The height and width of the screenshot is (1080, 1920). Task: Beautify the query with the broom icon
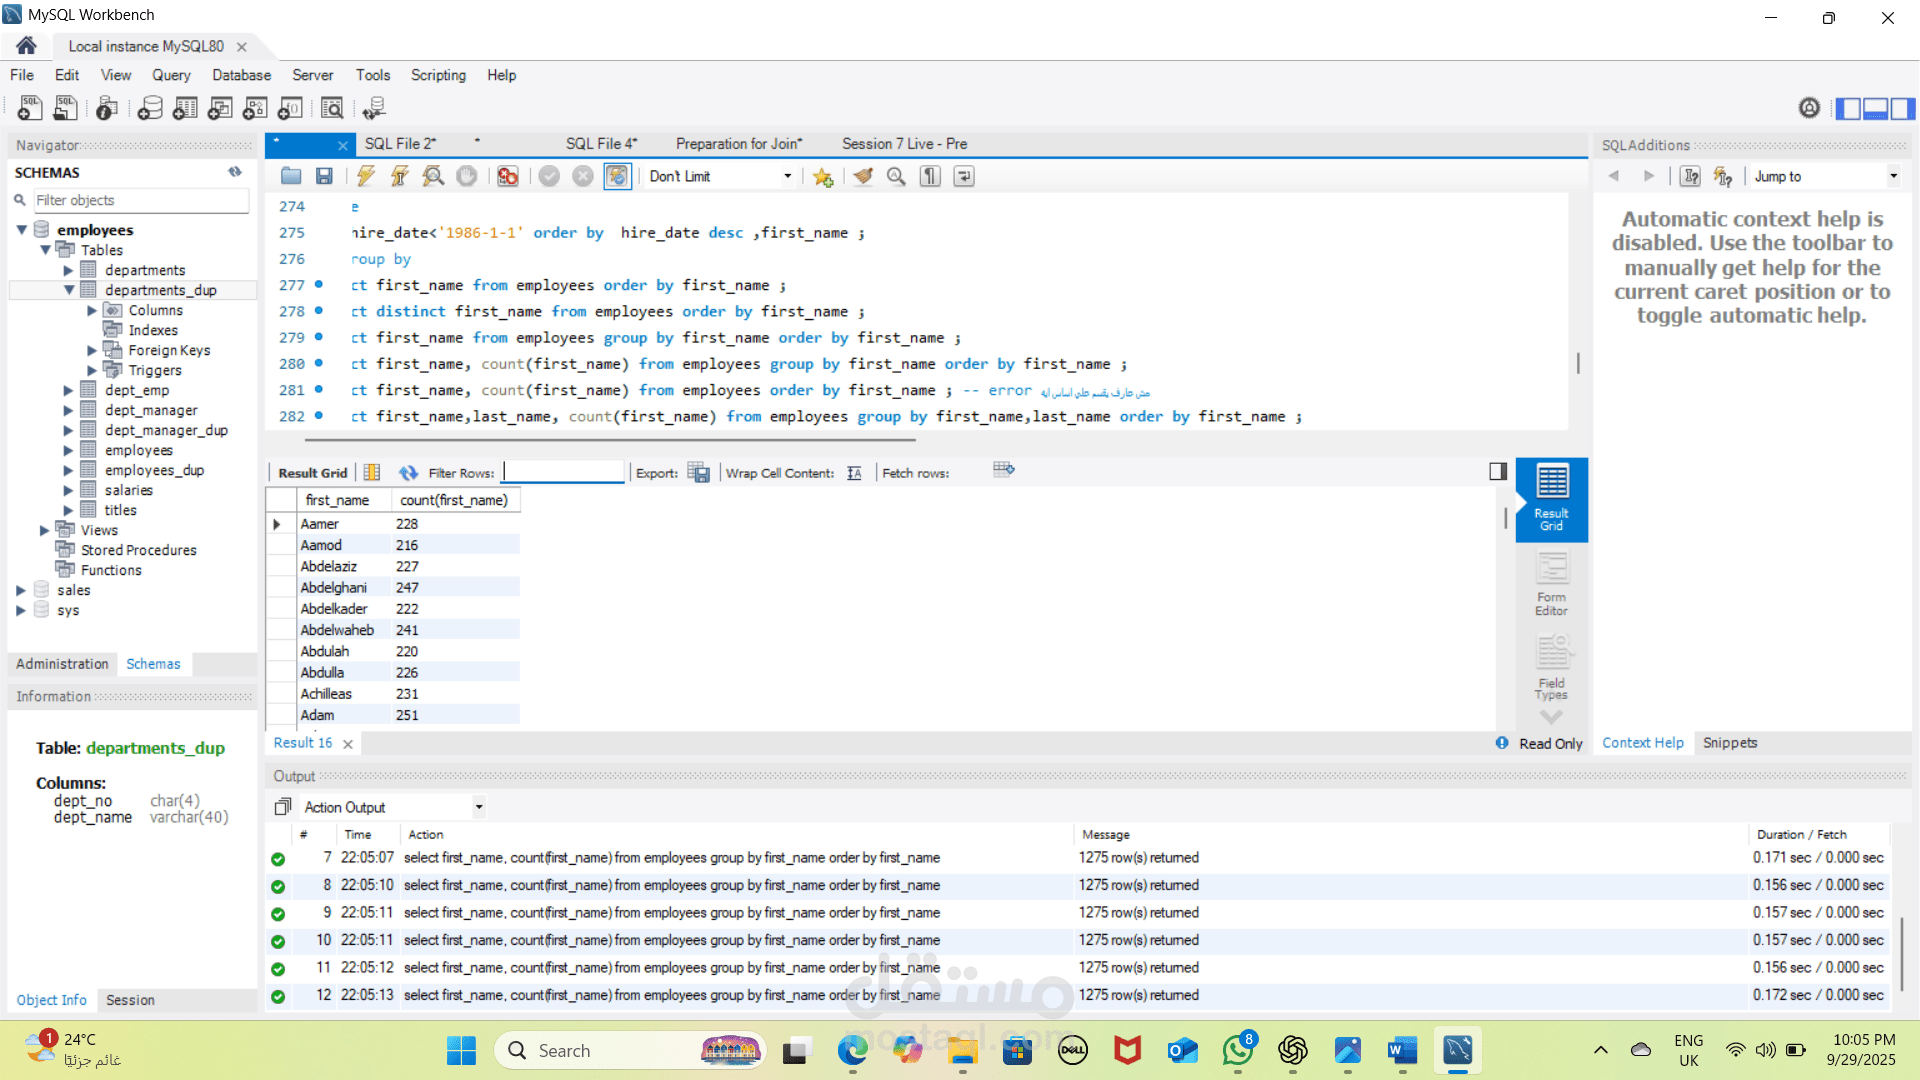[863, 176]
